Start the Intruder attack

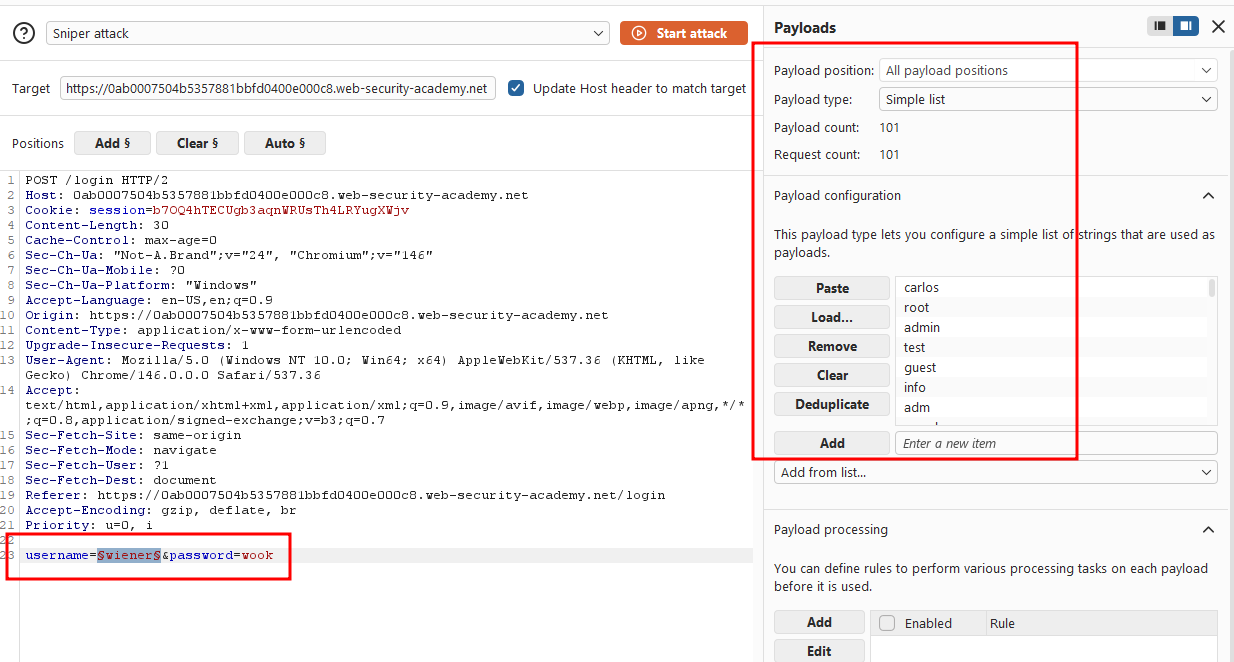[x=683, y=33]
